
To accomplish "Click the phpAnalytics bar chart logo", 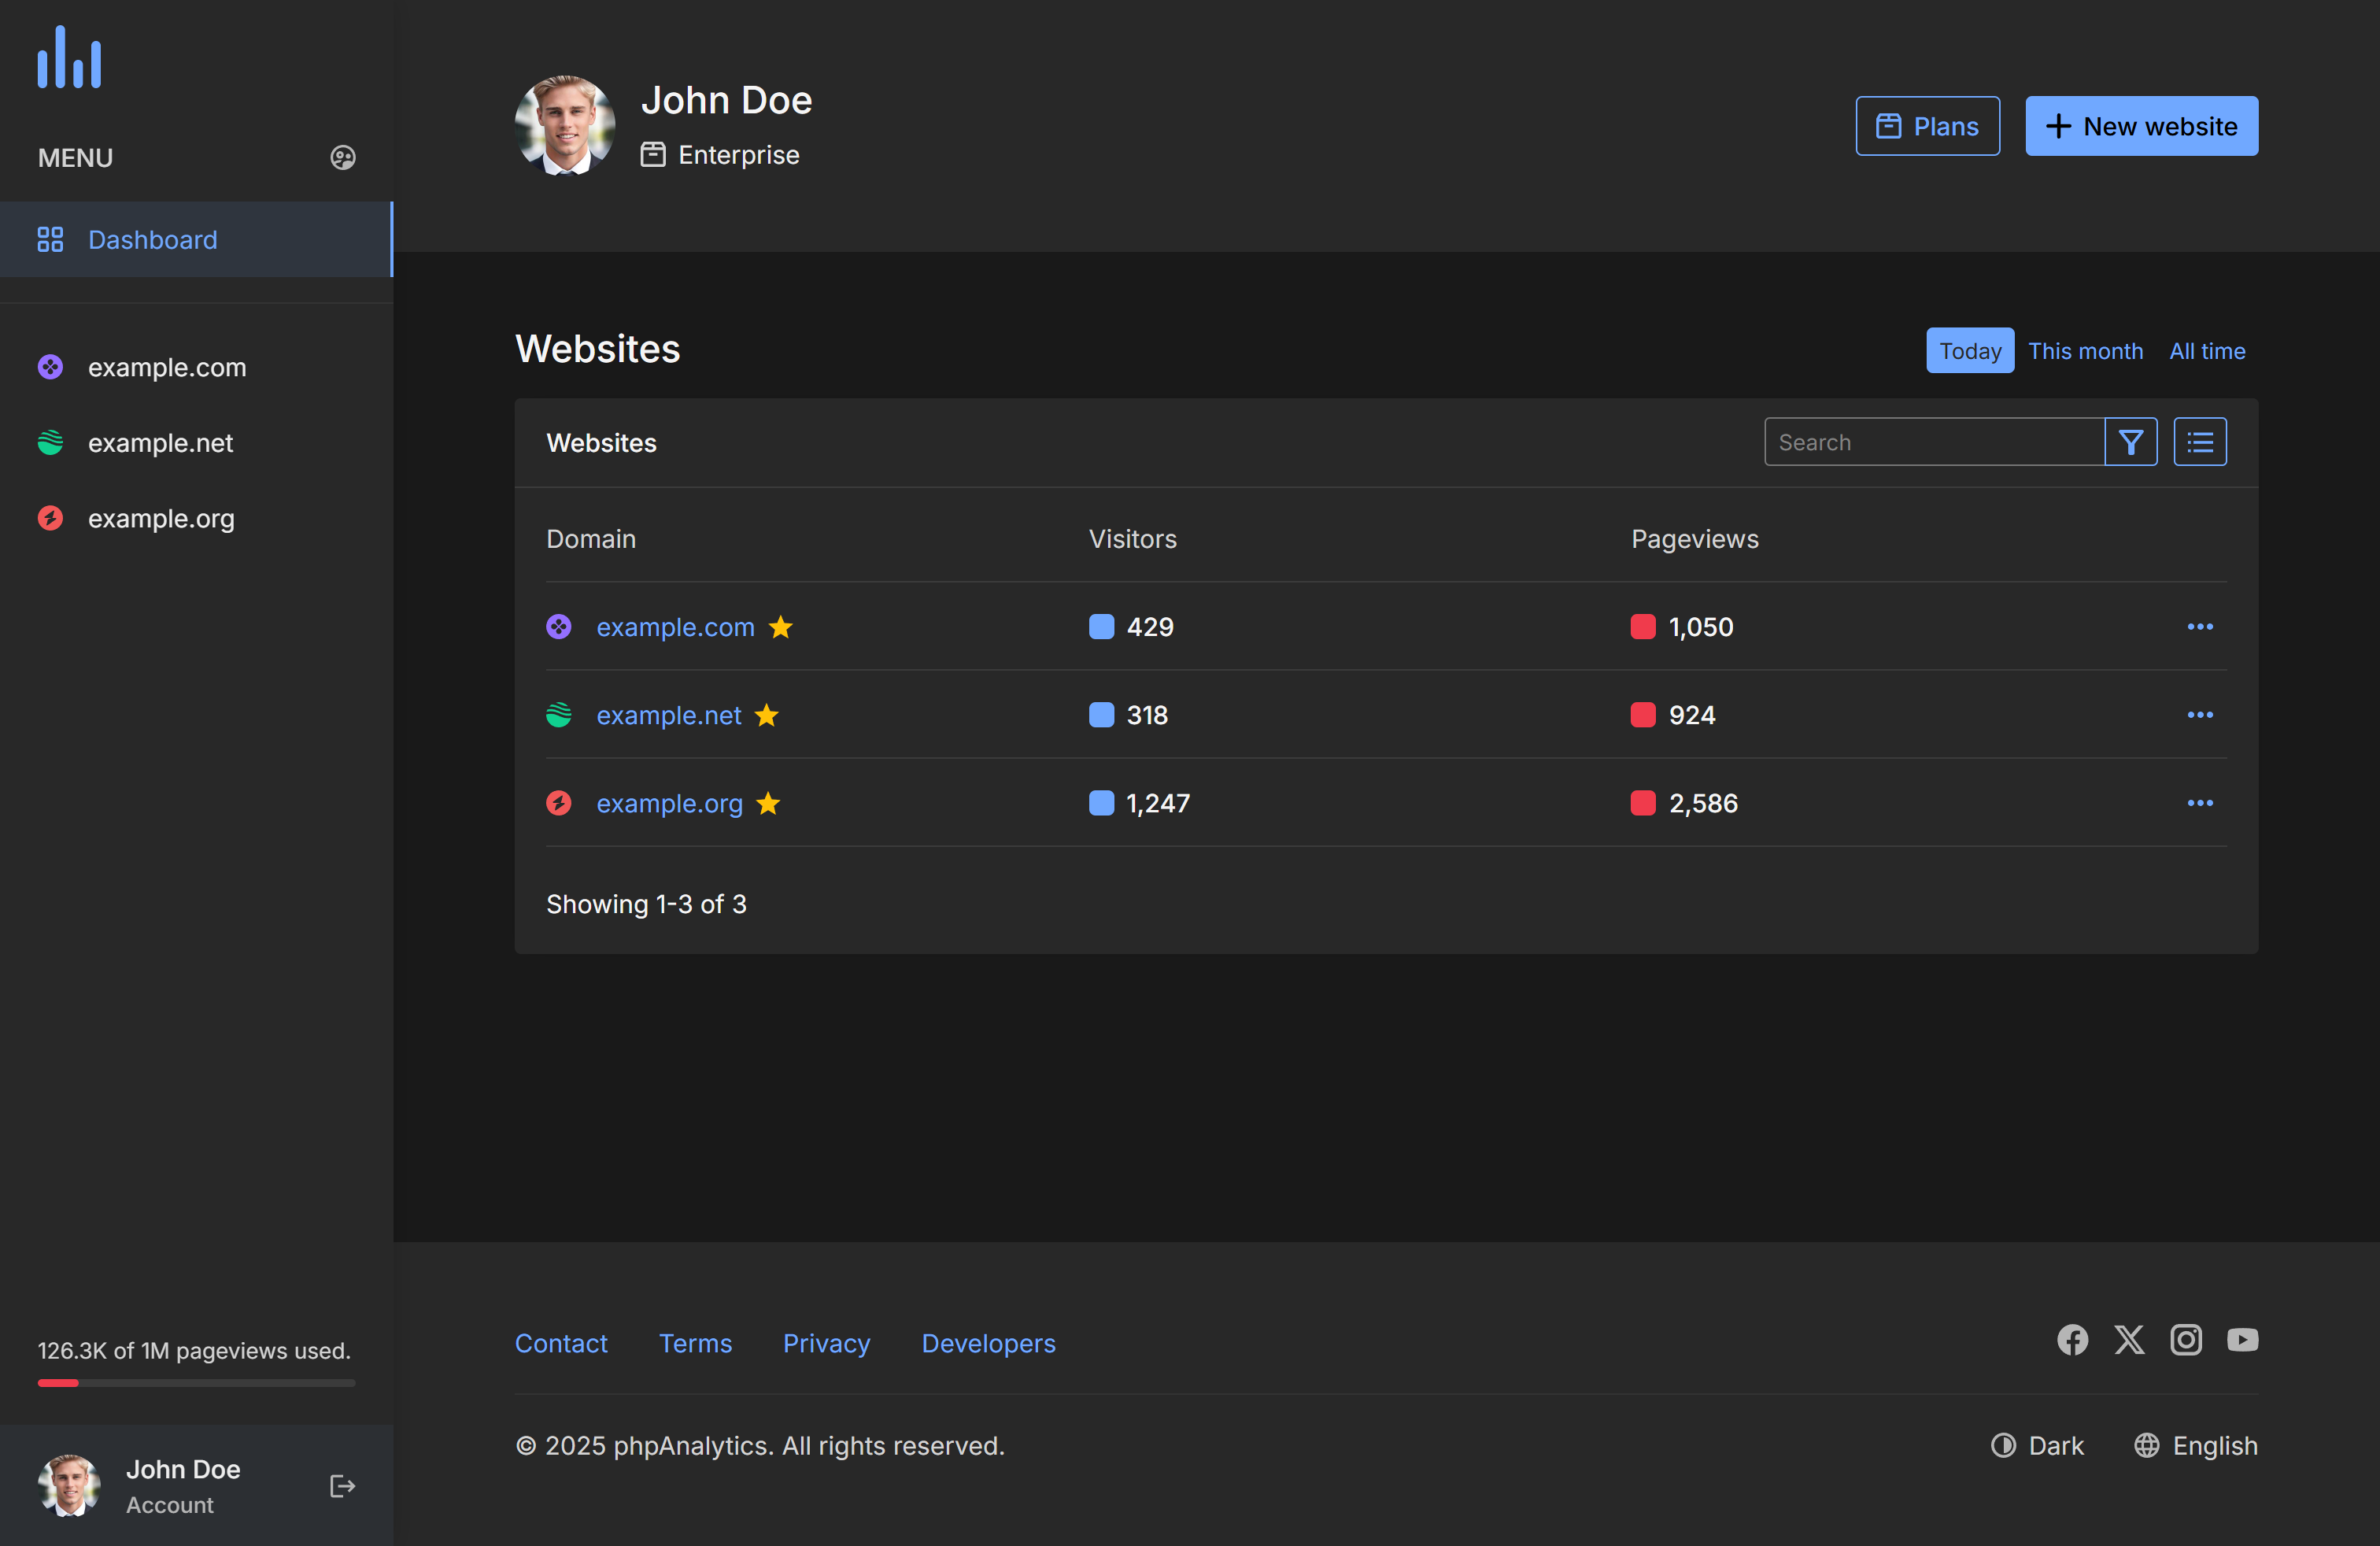I will tap(69, 58).
